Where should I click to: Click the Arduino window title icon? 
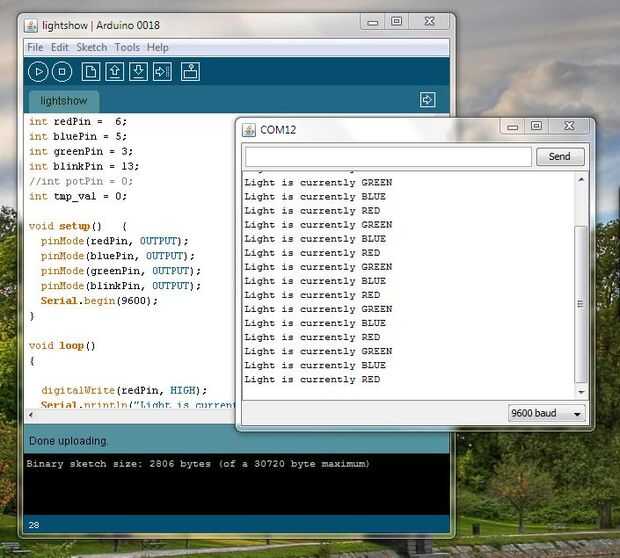pyautogui.click(x=31, y=26)
